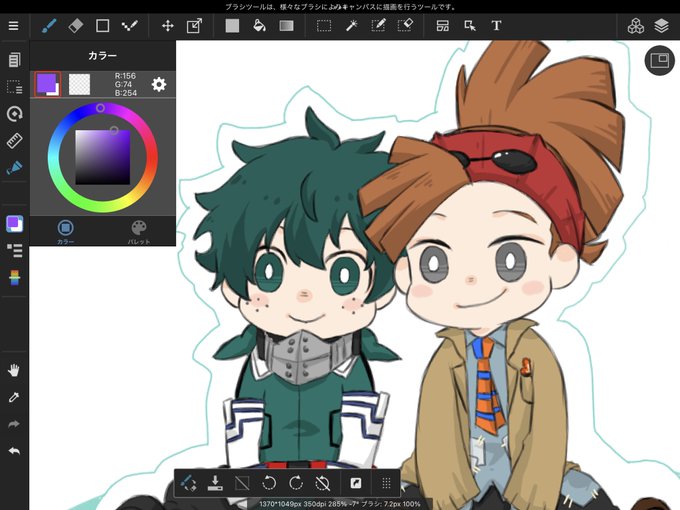Open the Edit document menu in sidebar
This screenshot has width=680, height=510.
point(14,60)
